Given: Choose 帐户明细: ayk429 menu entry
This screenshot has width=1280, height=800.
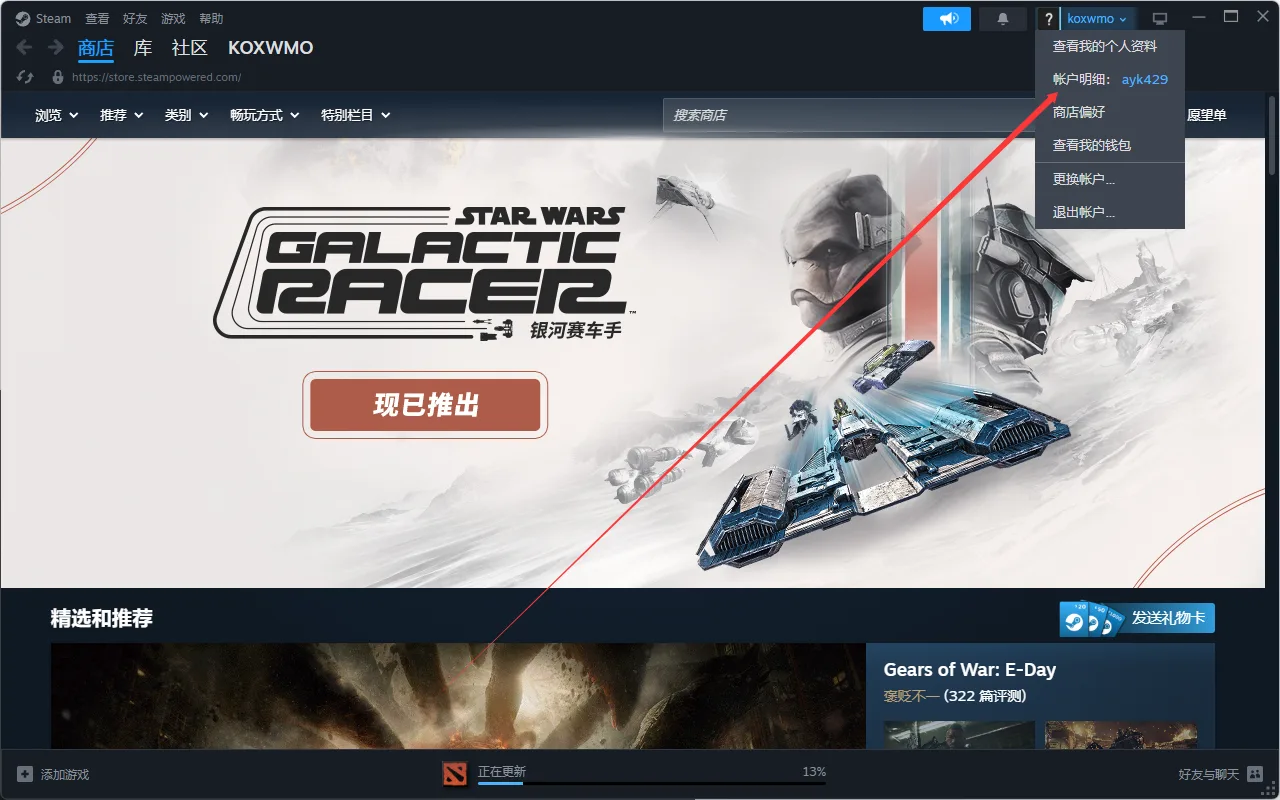Looking at the screenshot, I should (1110, 79).
